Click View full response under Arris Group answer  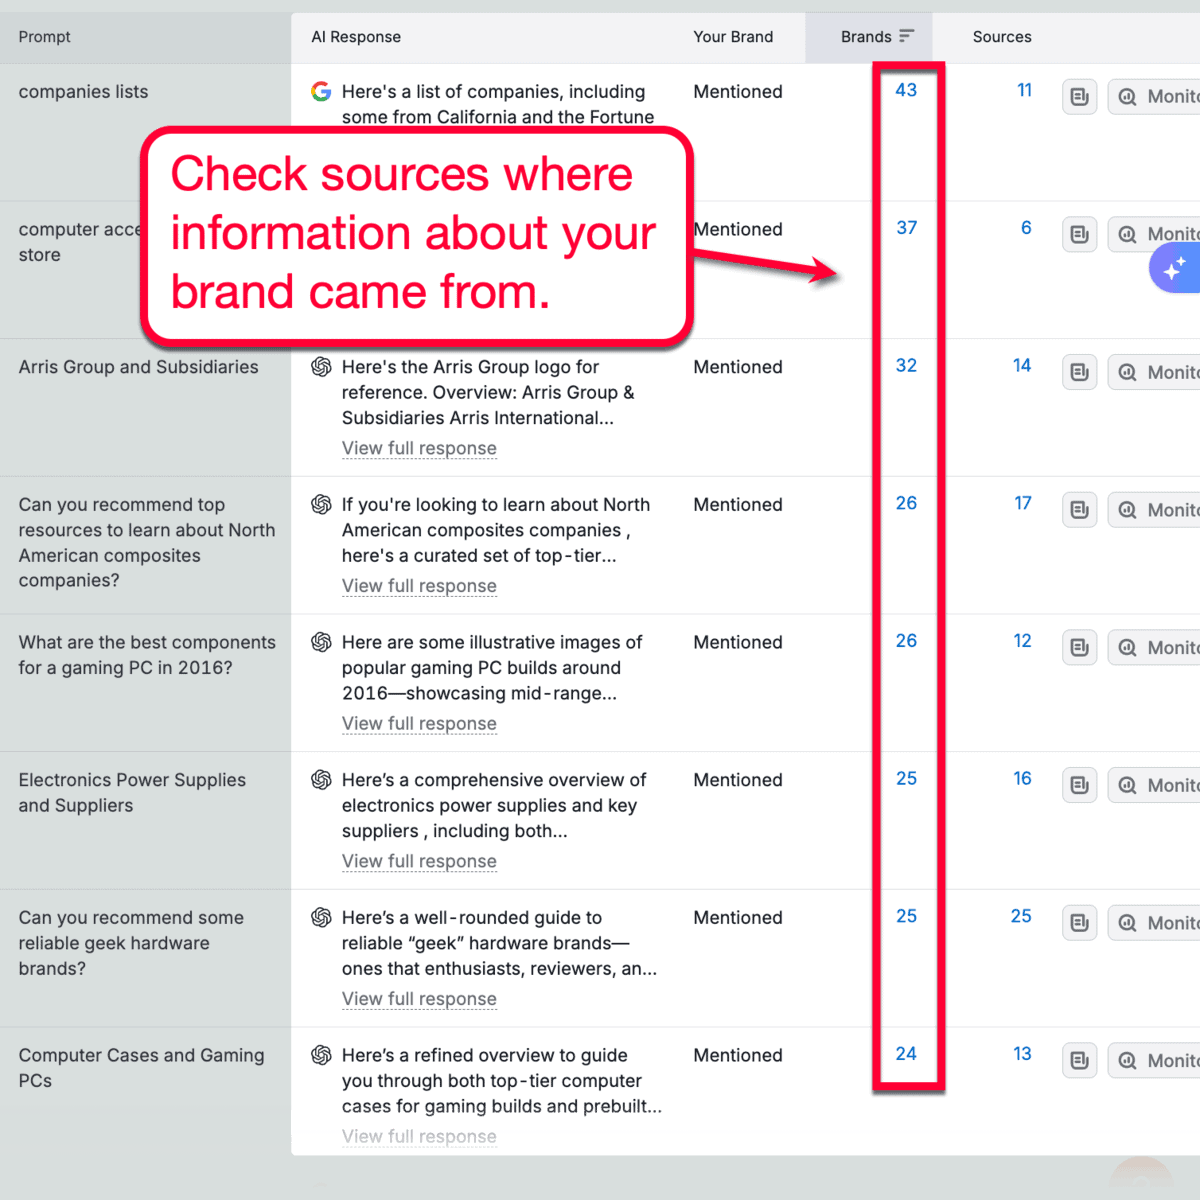coord(419,448)
